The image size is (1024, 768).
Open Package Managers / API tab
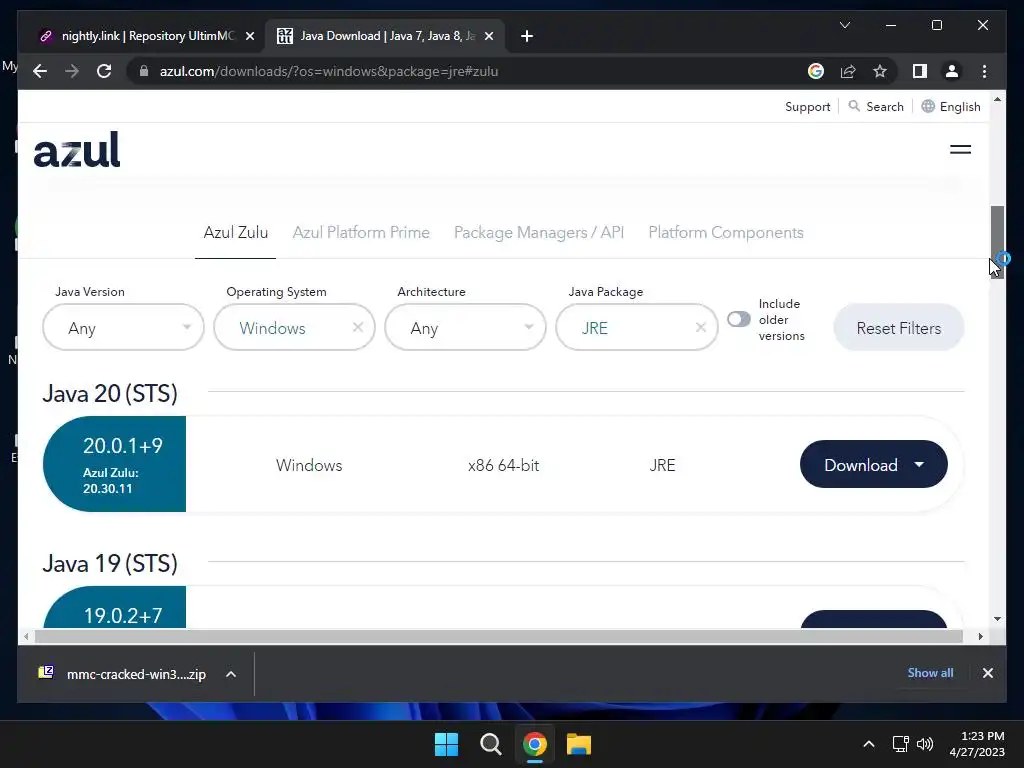point(539,232)
